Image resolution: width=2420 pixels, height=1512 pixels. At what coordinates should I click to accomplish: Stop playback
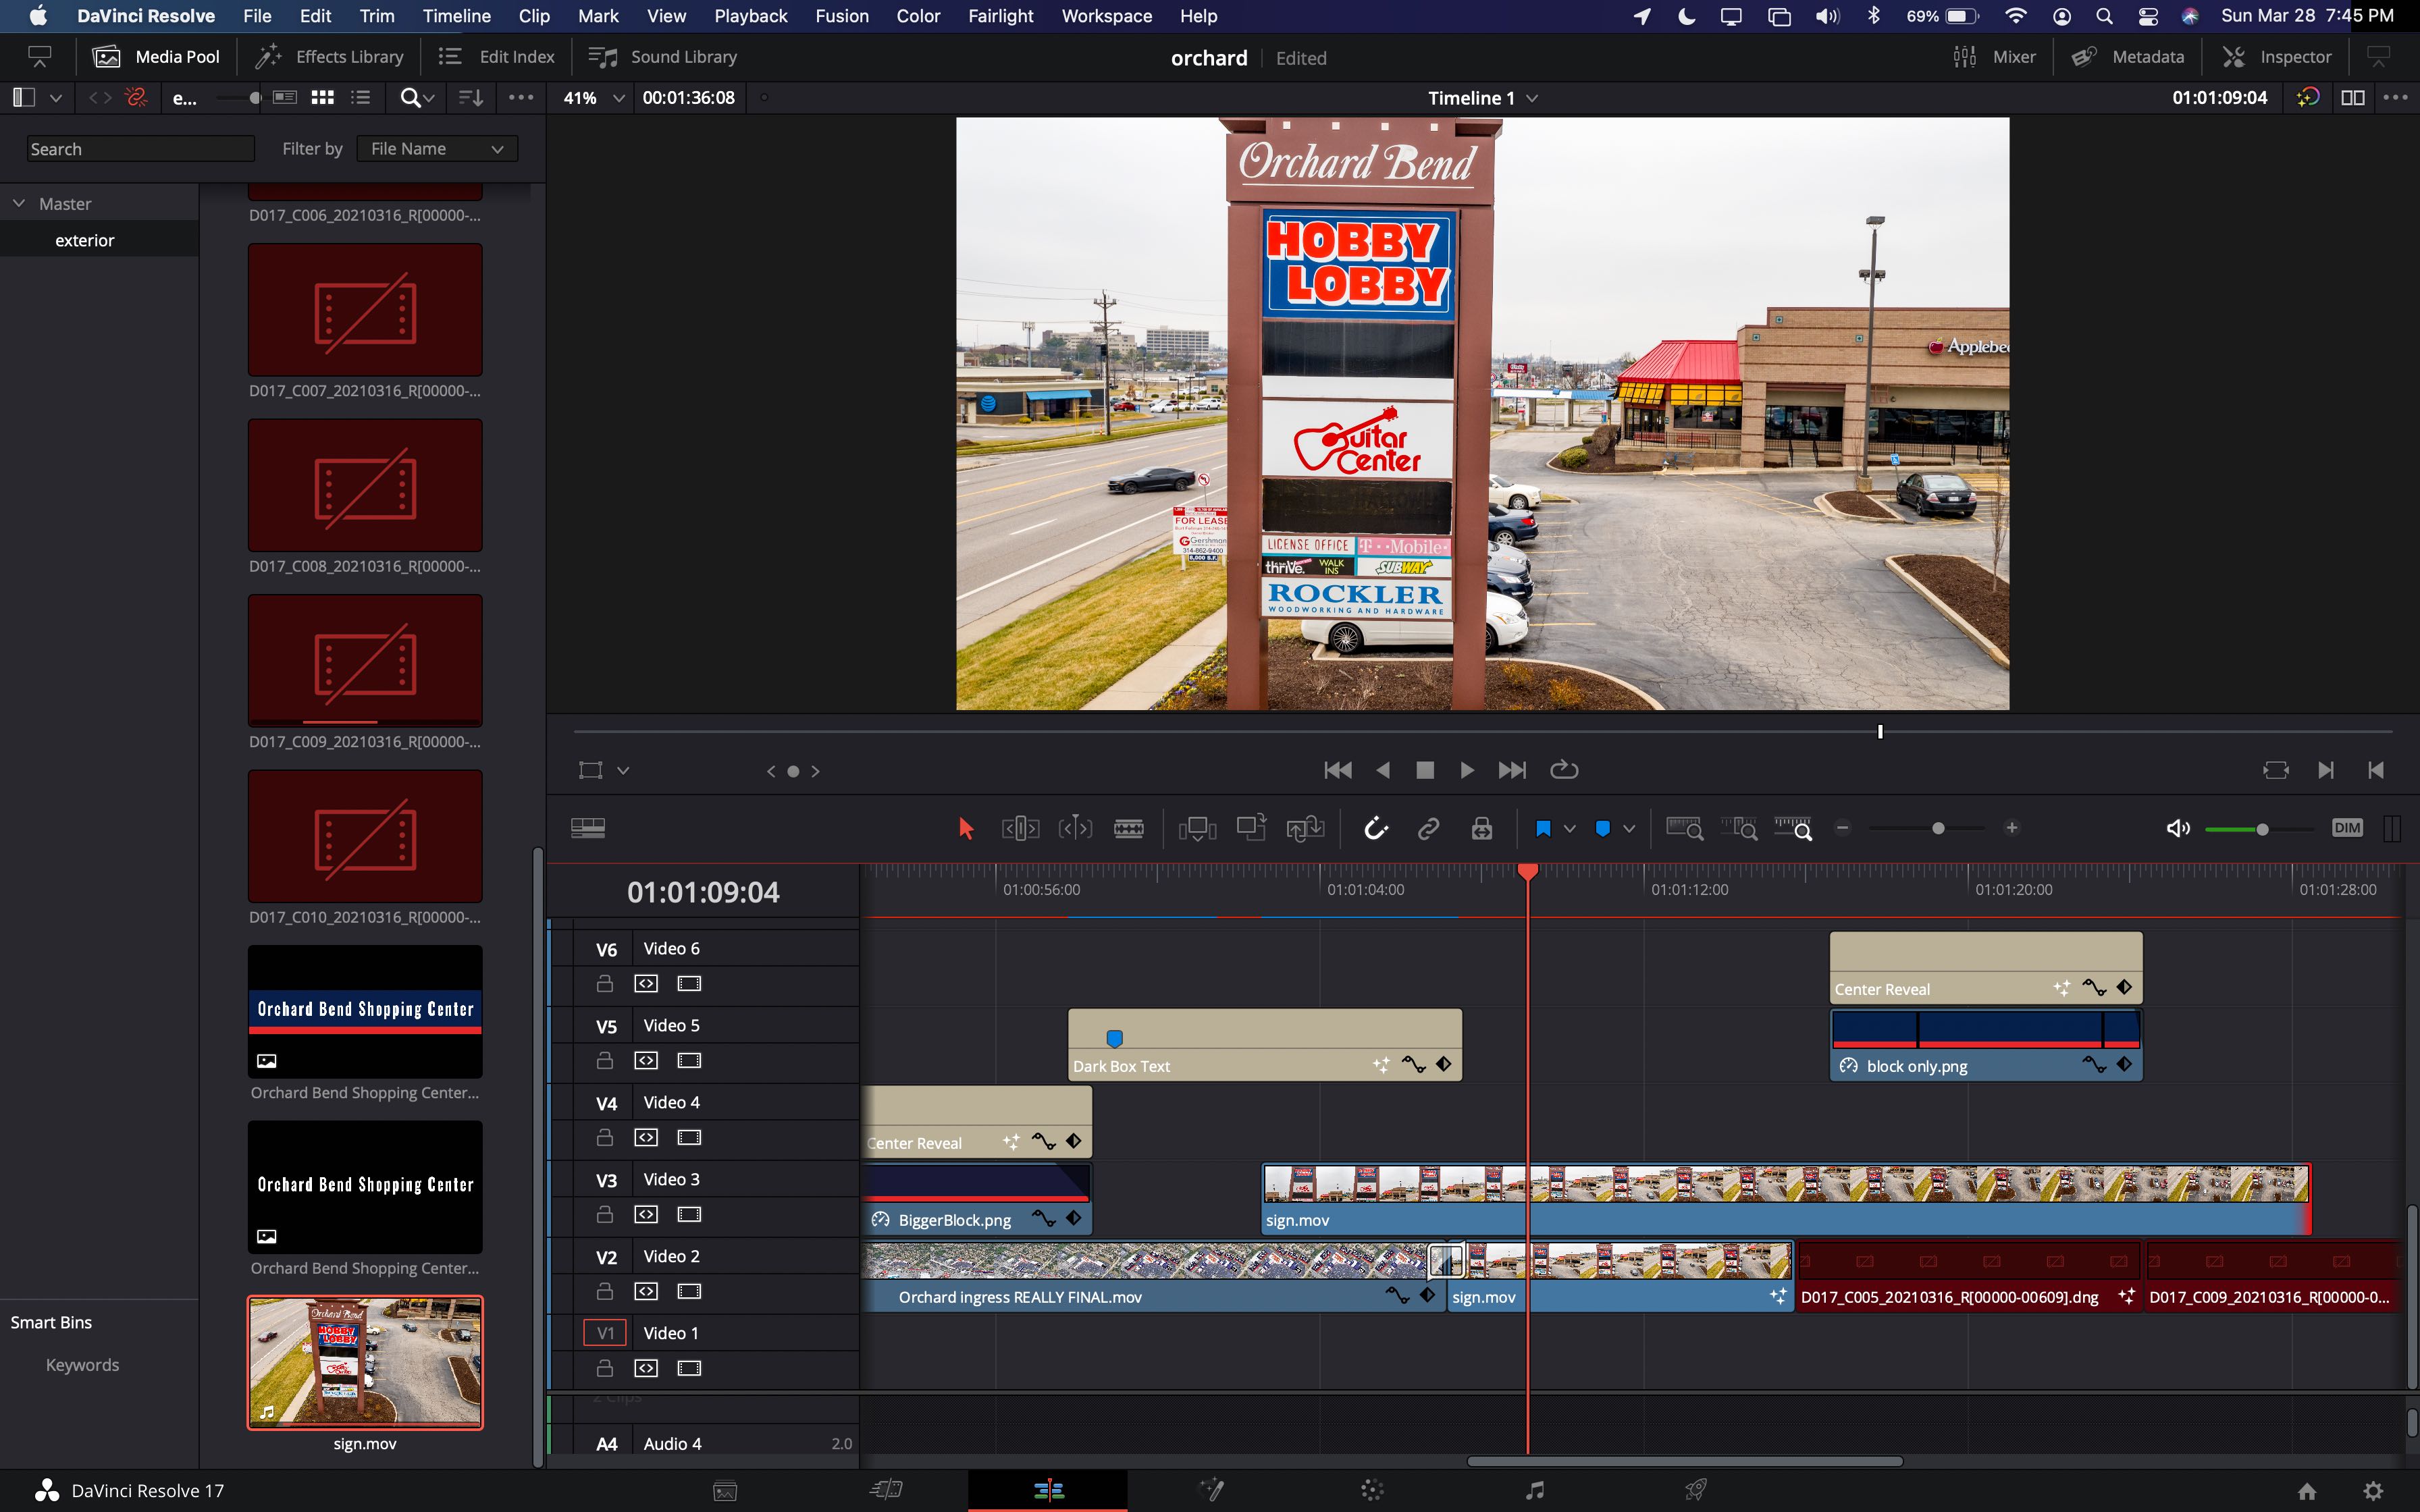pos(1425,770)
